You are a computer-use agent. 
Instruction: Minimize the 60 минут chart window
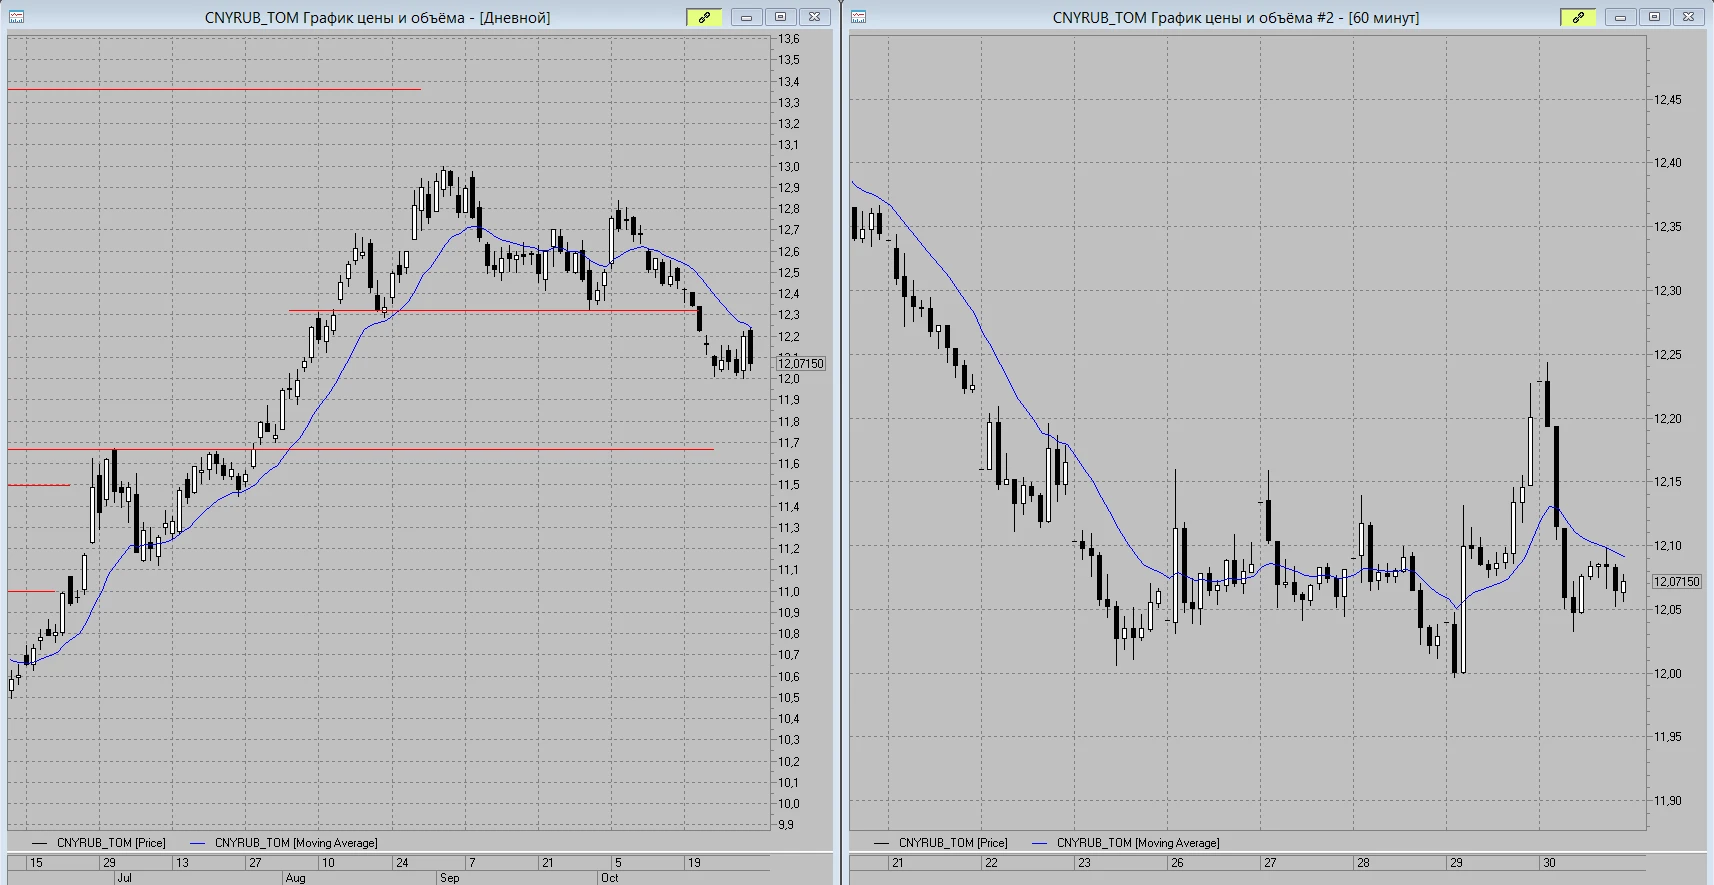[x=1620, y=17]
